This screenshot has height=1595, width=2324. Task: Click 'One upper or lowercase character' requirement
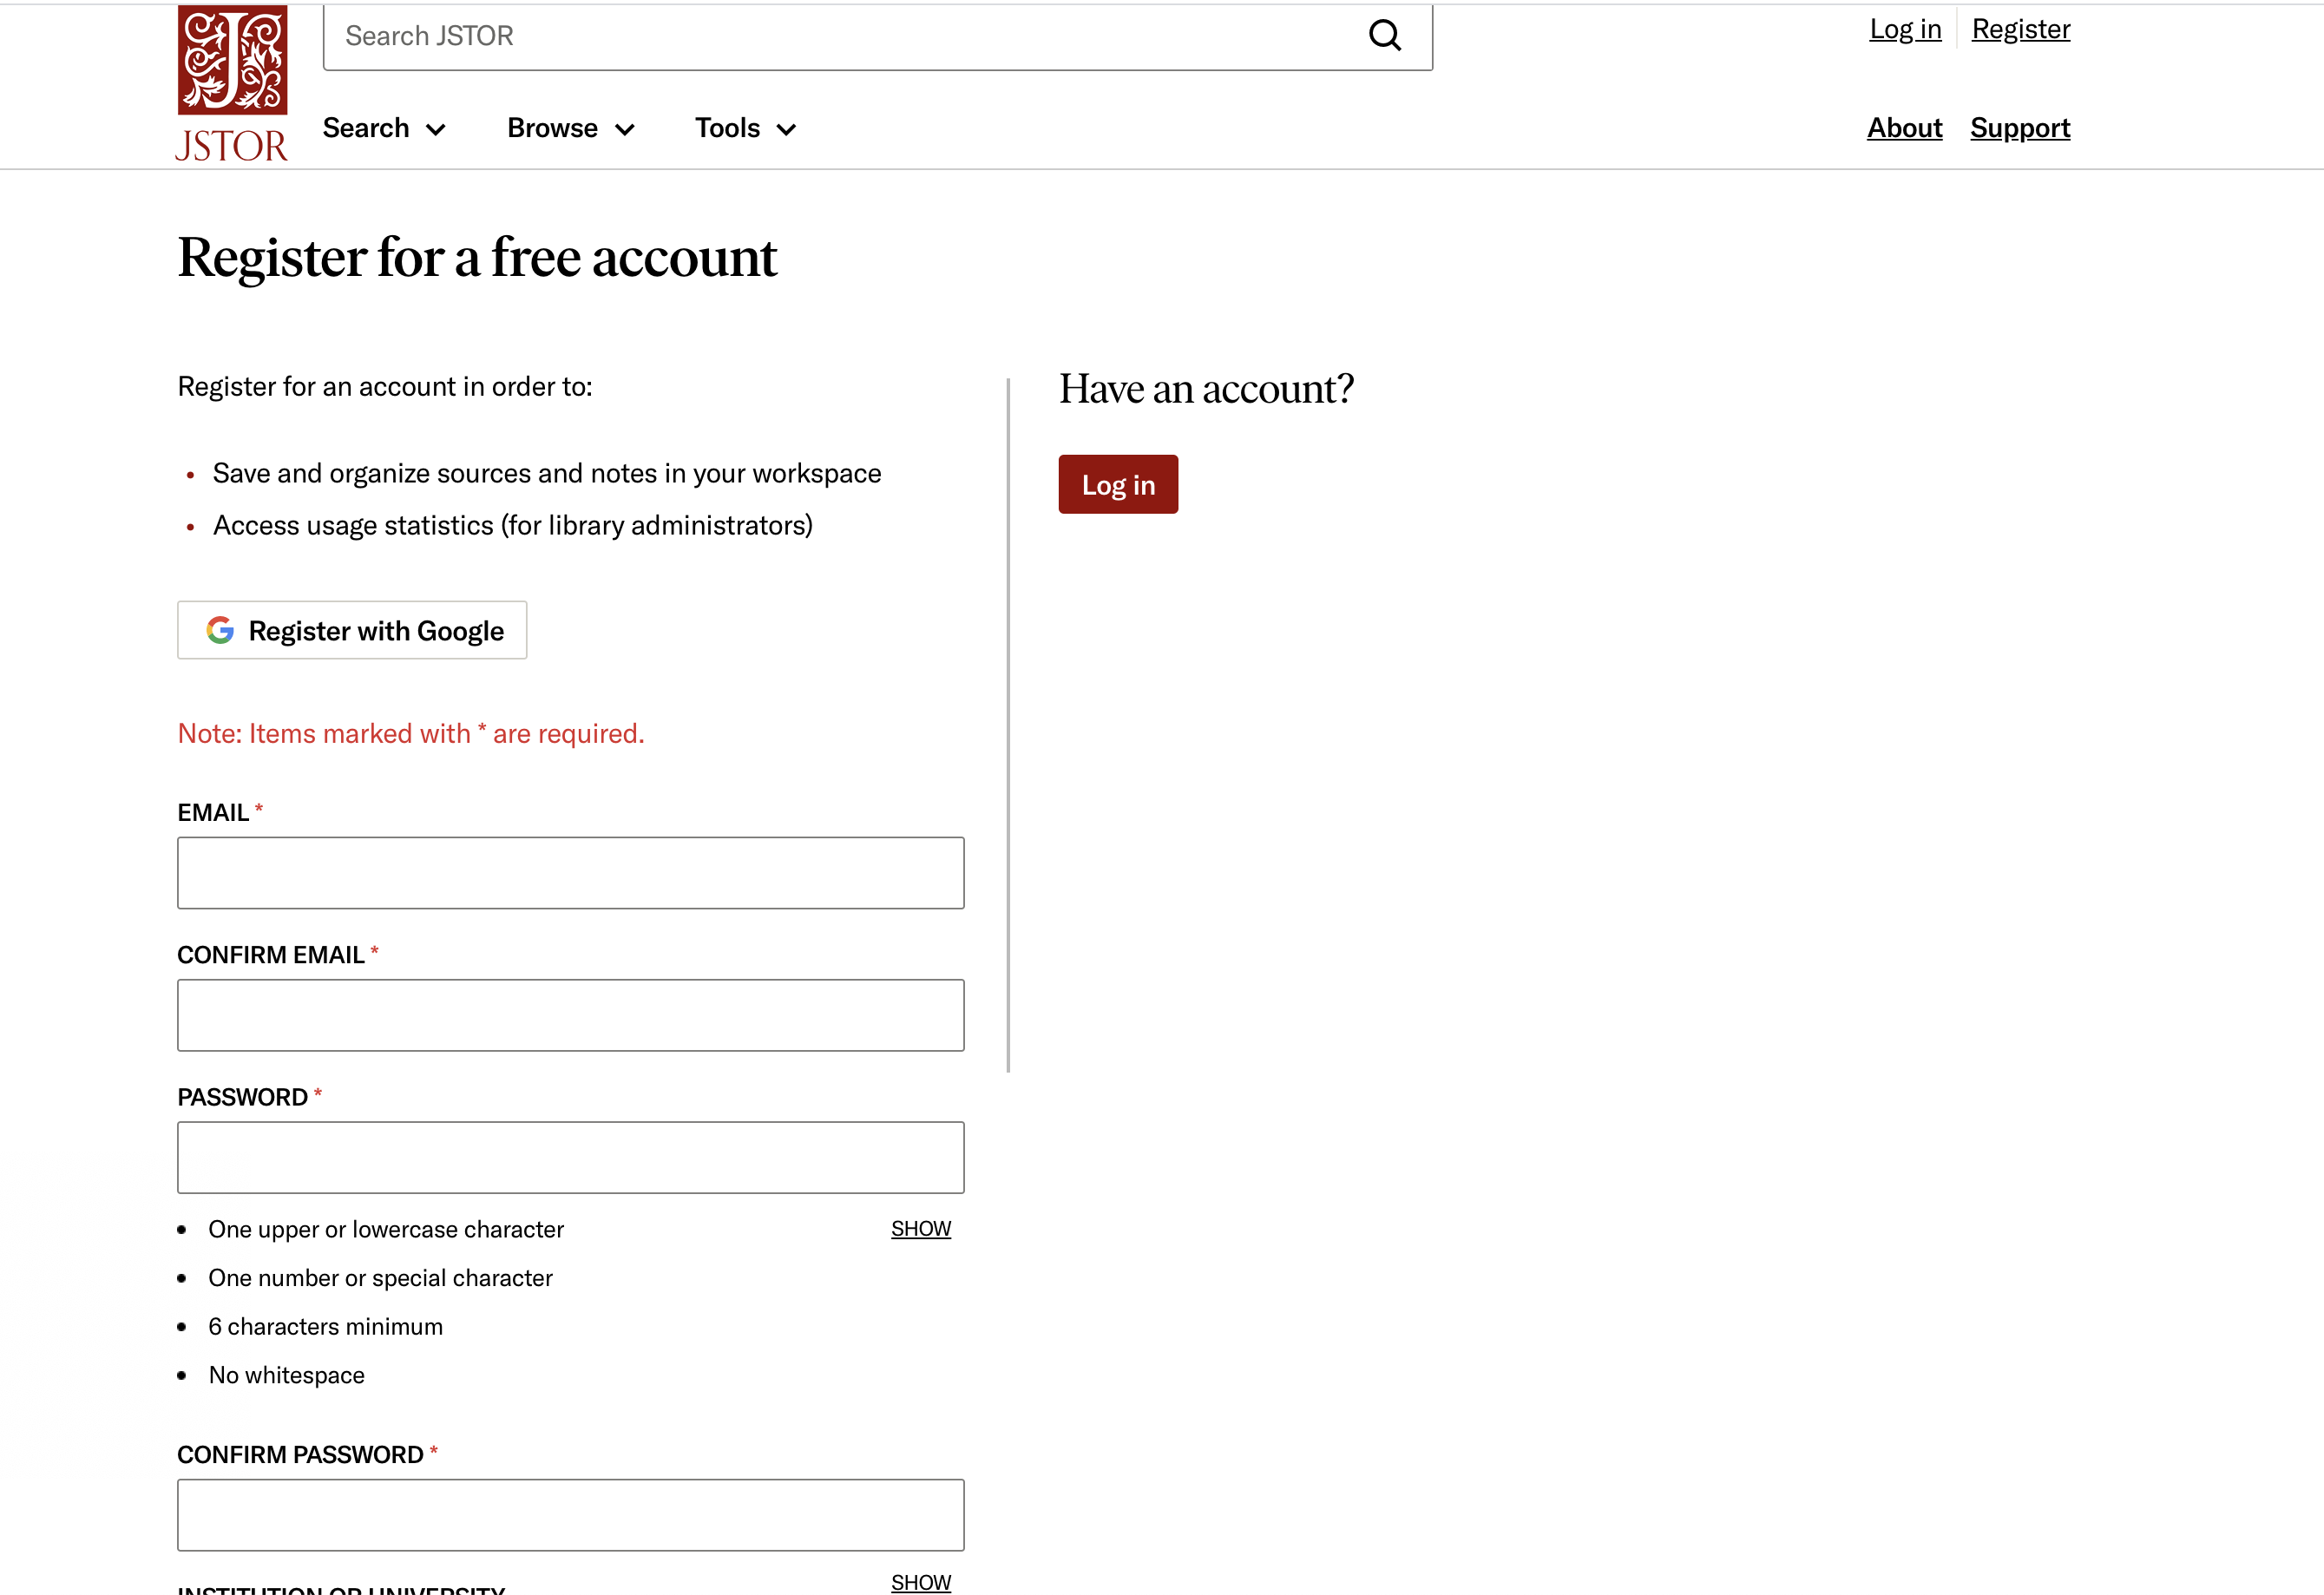pyautogui.click(x=386, y=1229)
